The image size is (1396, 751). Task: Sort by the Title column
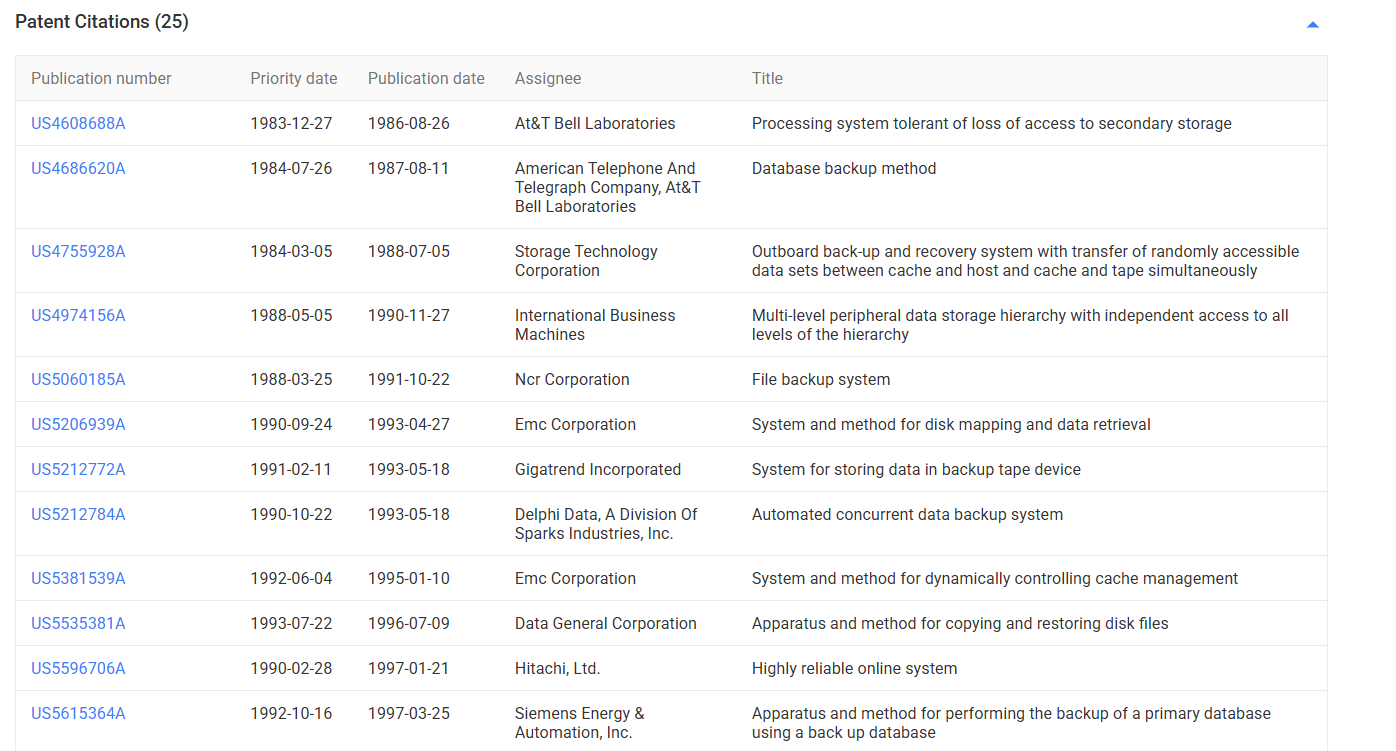point(767,78)
